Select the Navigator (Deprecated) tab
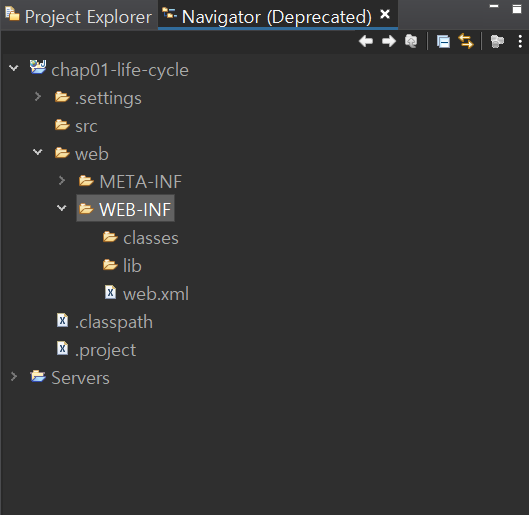The height and width of the screenshot is (515, 529). point(278,16)
